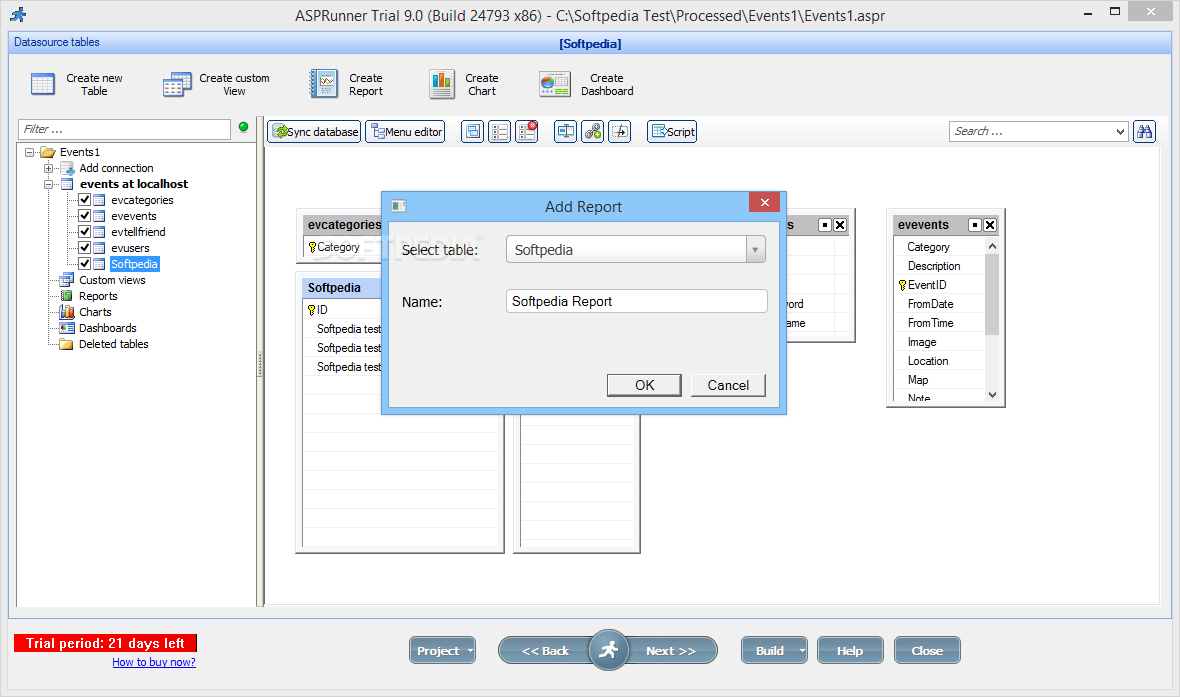Click the Add Report dialog title icon
1180x697 pixels.
point(399,206)
